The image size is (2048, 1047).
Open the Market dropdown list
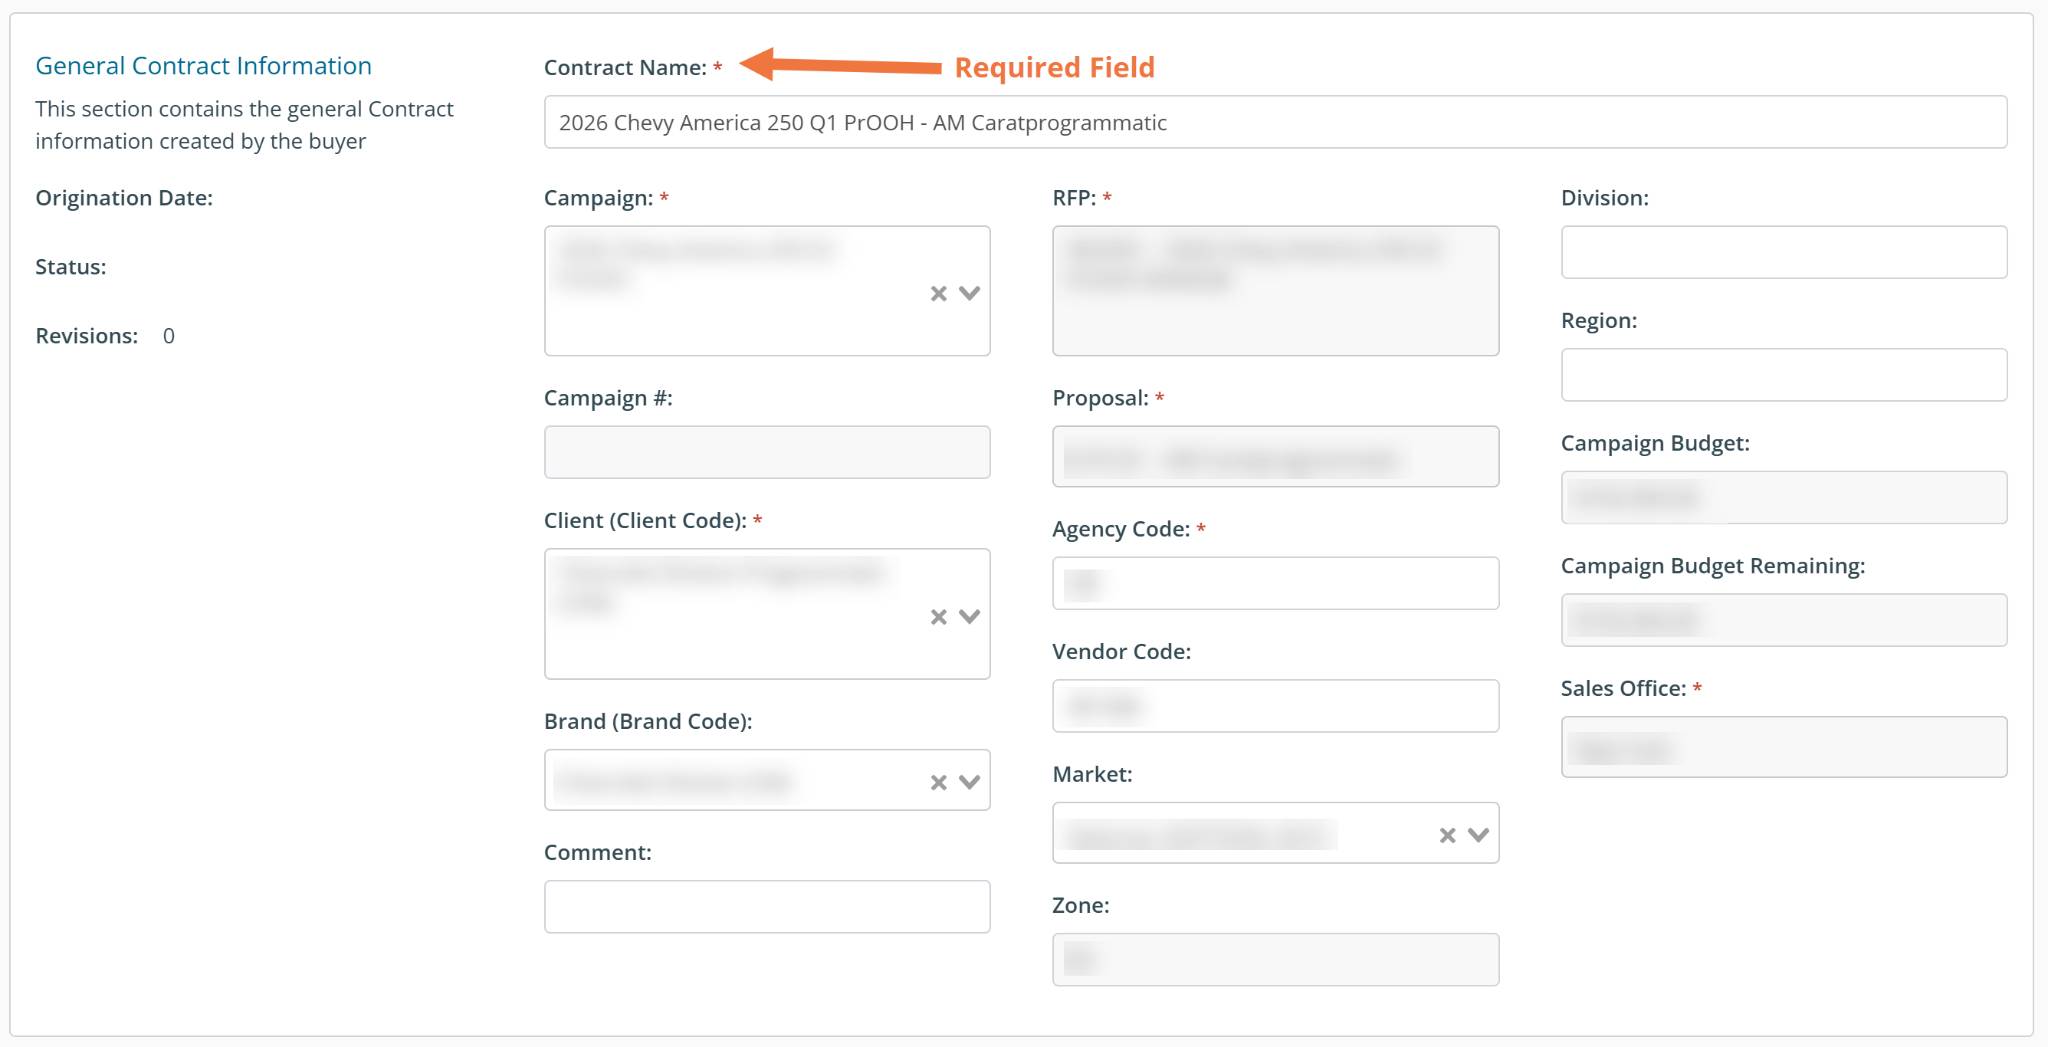click(1478, 835)
